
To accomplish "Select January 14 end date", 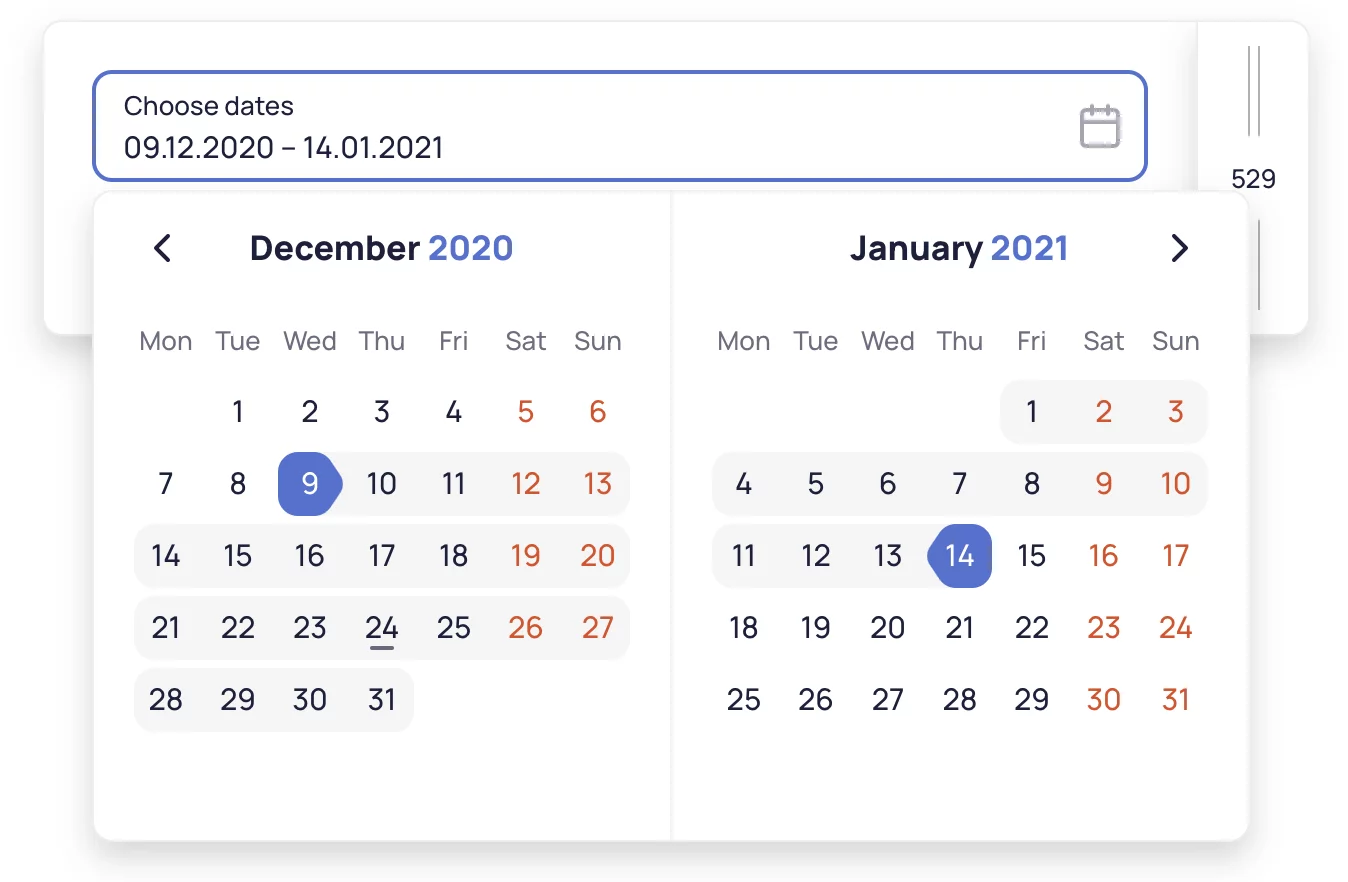I will tap(960, 556).
